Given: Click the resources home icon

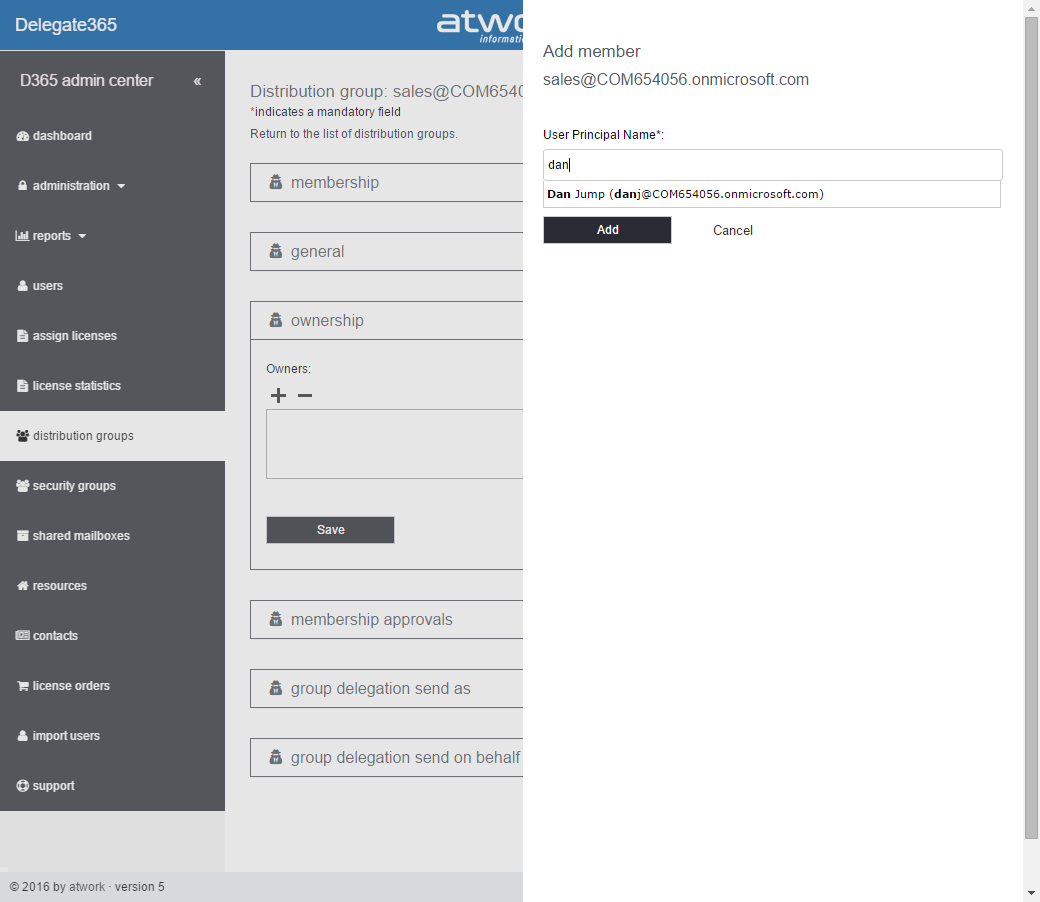Looking at the screenshot, I should coord(23,586).
